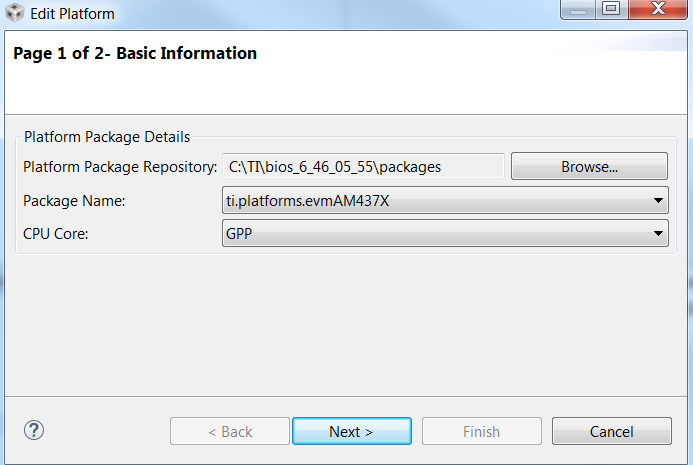Expand the Package Name dropdown arrow
The image size is (693, 465).
[x=658, y=200]
